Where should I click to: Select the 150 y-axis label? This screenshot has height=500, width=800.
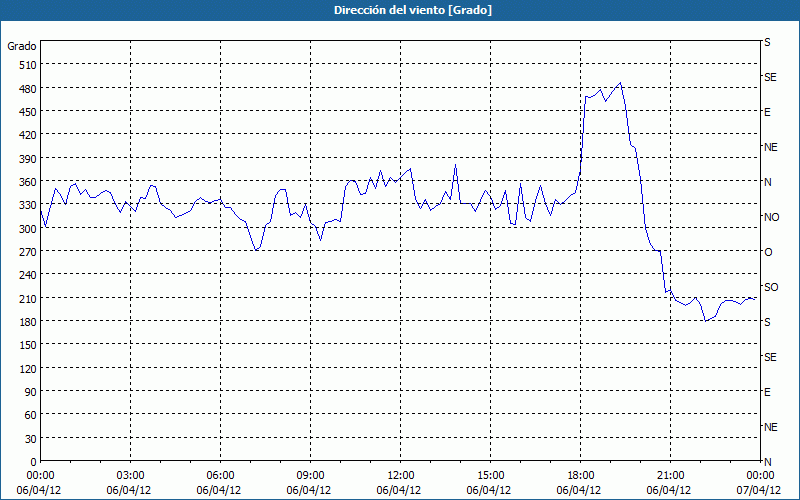tap(29, 345)
